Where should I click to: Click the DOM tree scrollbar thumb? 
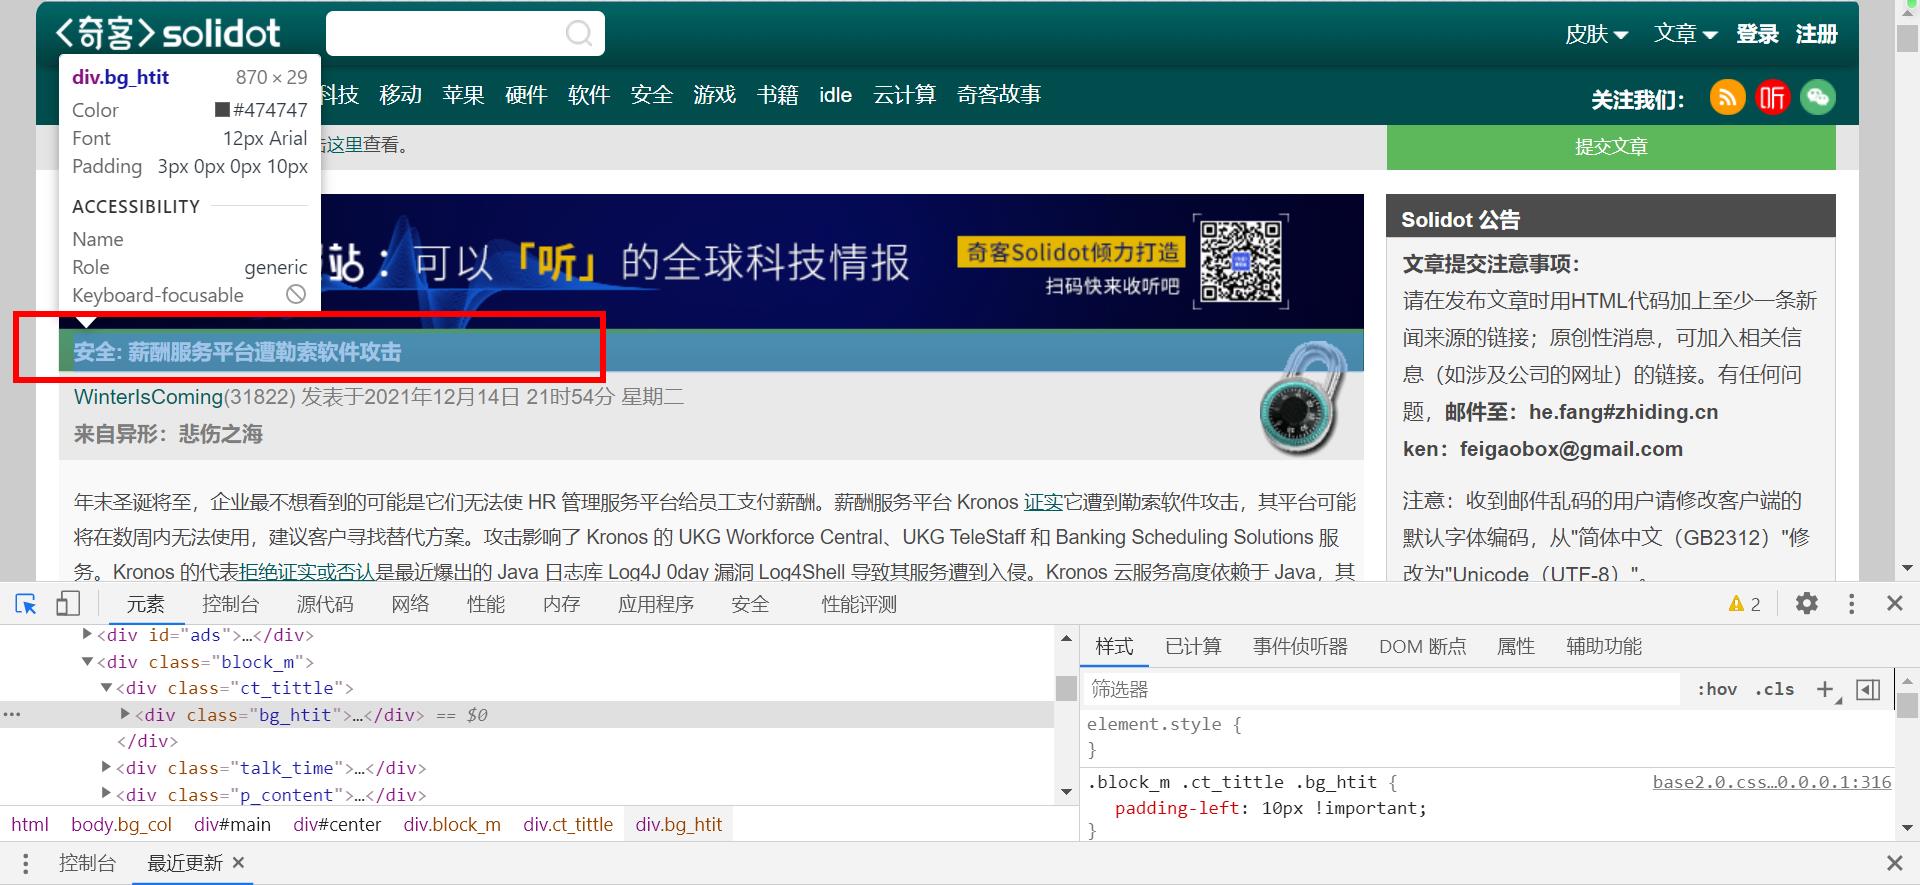pos(1066,688)
